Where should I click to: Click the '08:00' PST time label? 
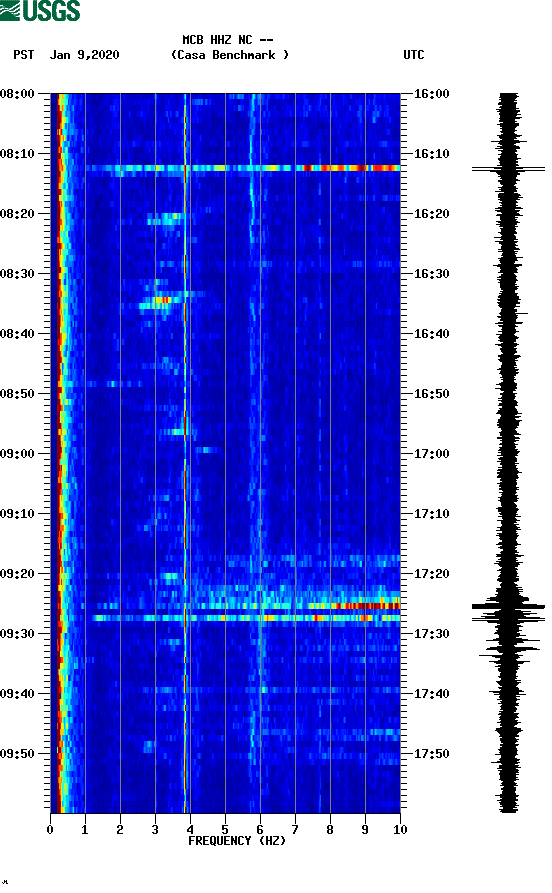[17, 93]
